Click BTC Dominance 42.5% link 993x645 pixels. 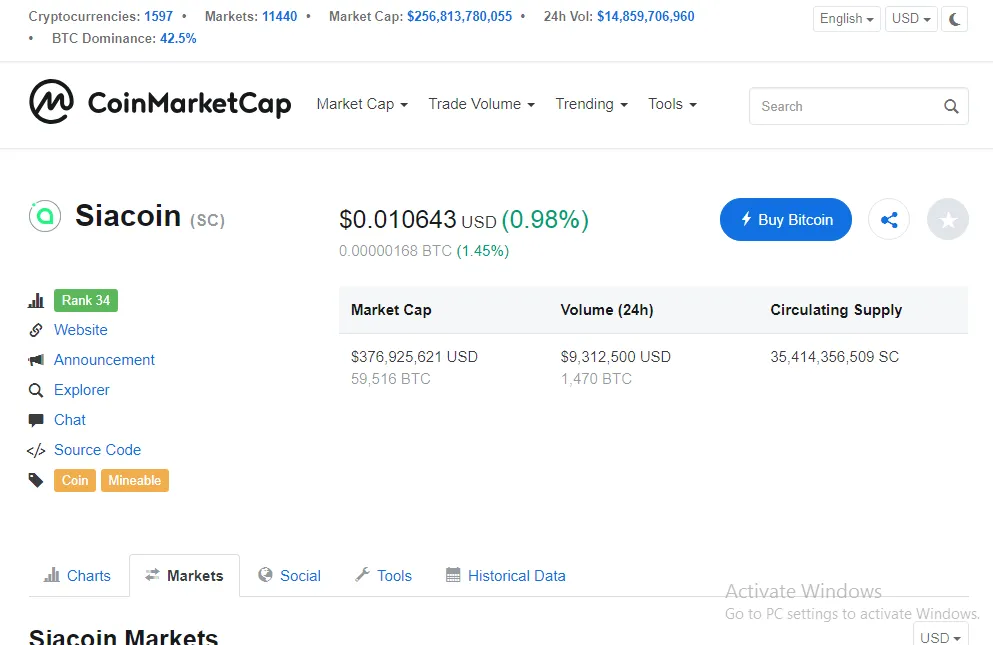(x=178, y=39)
